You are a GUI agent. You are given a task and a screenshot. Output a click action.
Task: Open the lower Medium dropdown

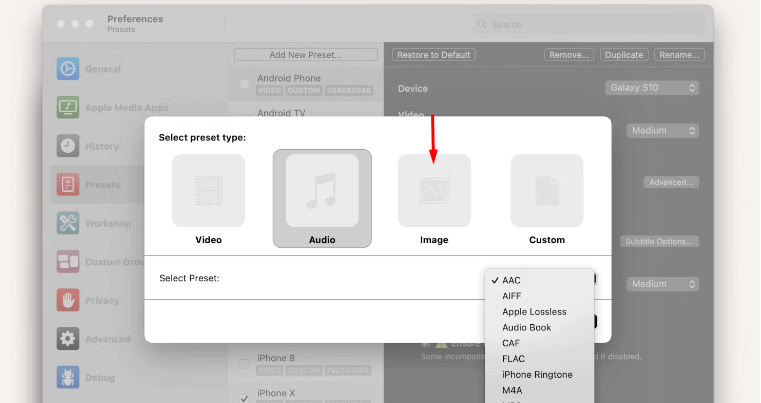(x=663, y=284)
